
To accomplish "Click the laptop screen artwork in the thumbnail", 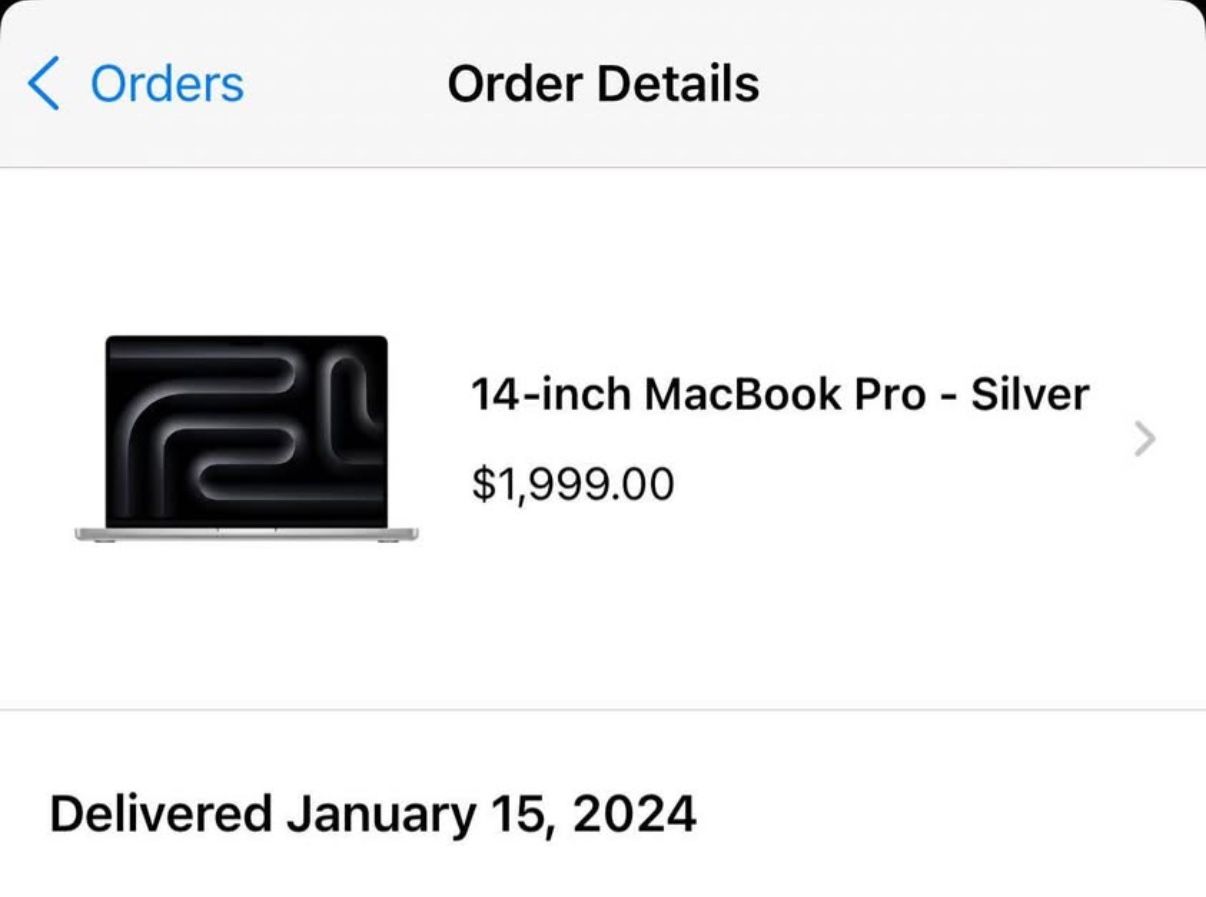I will (250, 430).
